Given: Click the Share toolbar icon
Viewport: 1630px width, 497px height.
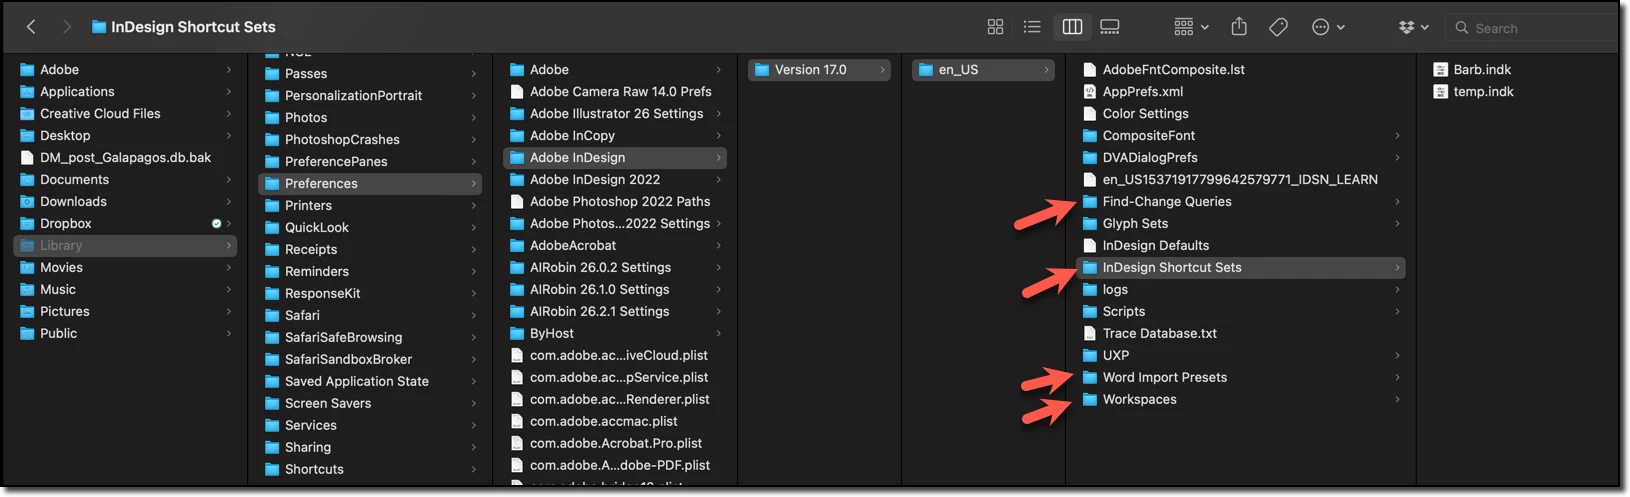Looking at the screenshot, I should [1239, 27].
